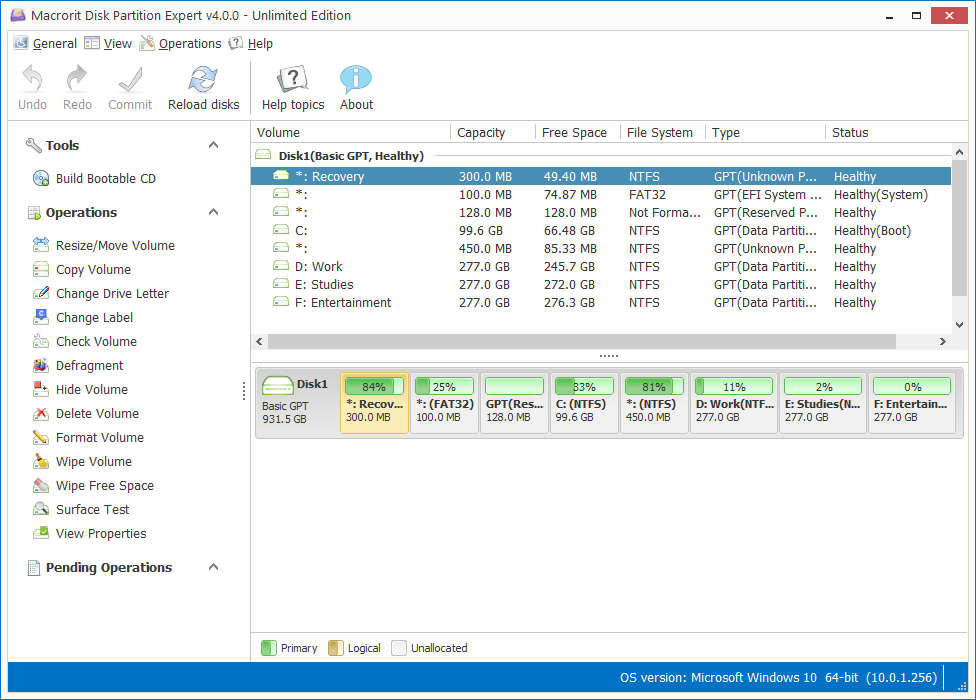Click the Disk1 drive icon in disk map
Screen dimensions: 976x700
[x=278, y=386]
